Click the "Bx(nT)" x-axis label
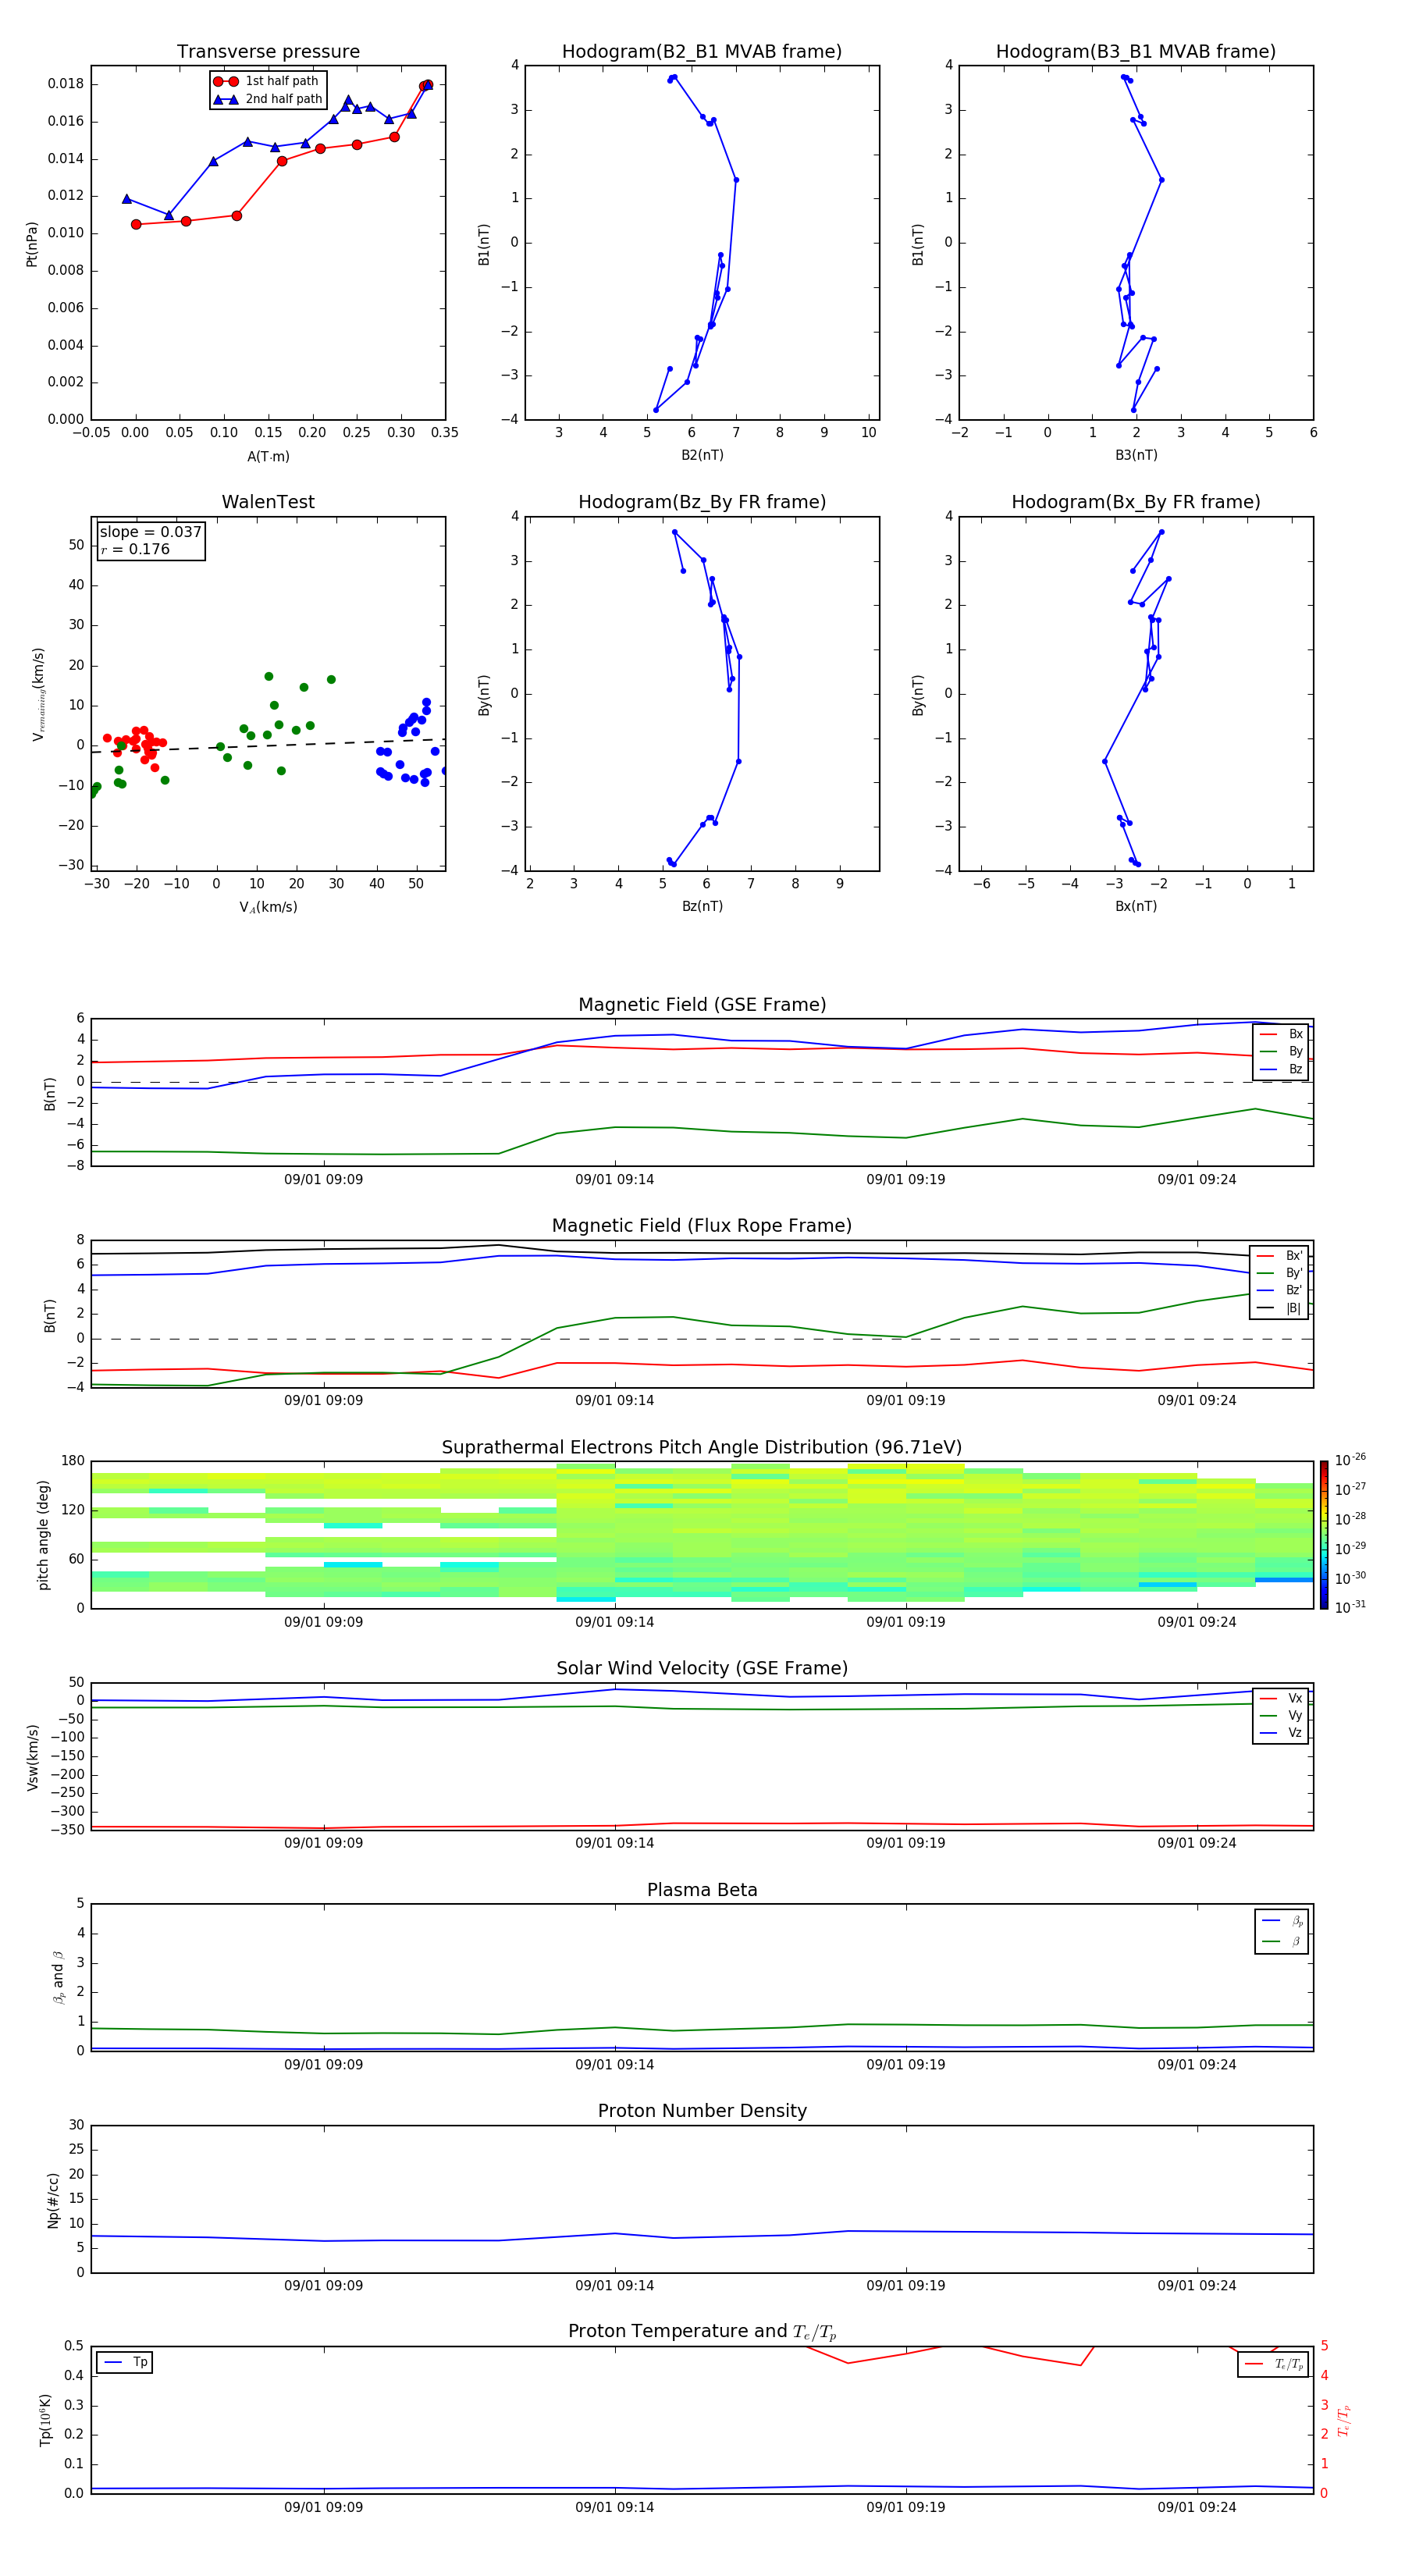The image size is (1405, 2576). point(1136,906)
